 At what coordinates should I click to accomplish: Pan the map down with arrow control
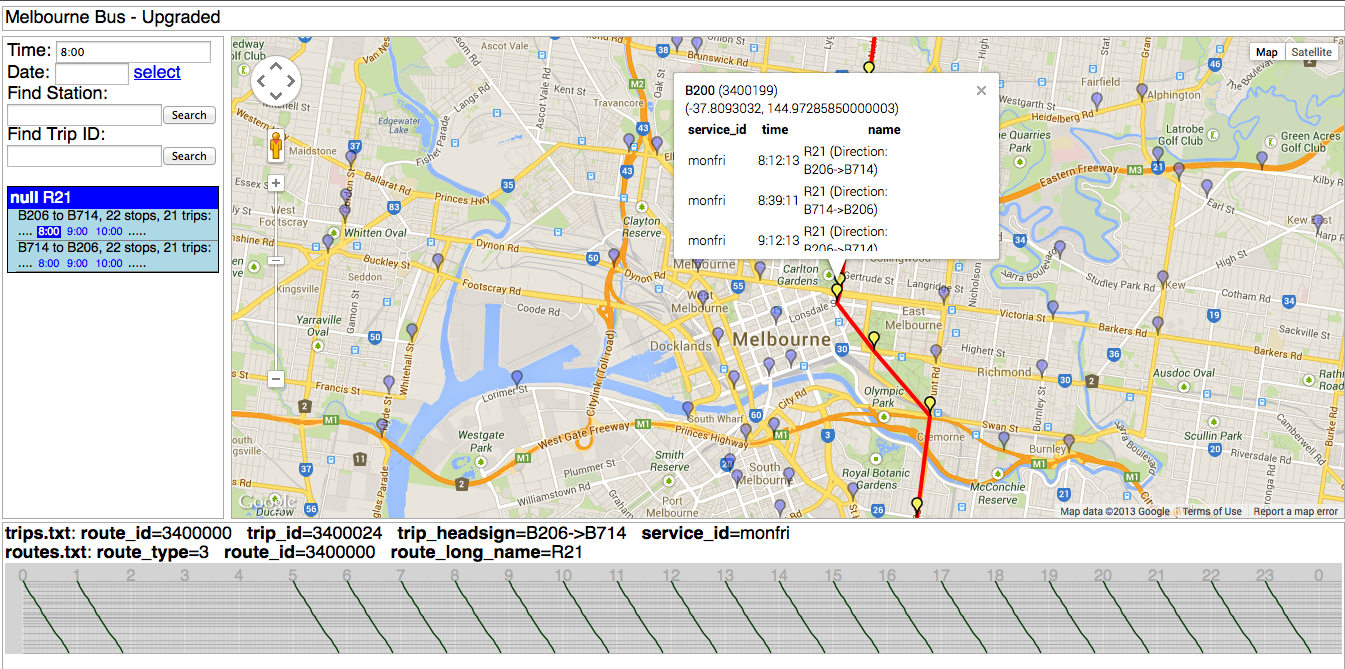(x=275, y=95)
